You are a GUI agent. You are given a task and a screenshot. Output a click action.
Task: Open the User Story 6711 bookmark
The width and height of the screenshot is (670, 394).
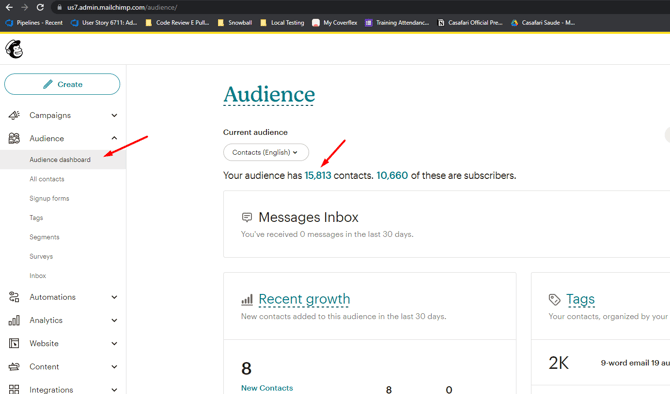[x=104, y=23]
